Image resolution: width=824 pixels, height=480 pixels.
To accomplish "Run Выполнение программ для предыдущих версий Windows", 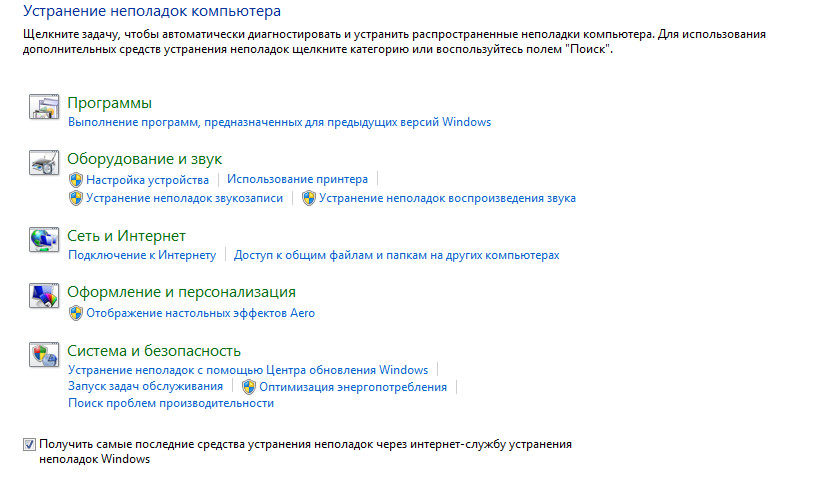I will click(x=280, y=122).
